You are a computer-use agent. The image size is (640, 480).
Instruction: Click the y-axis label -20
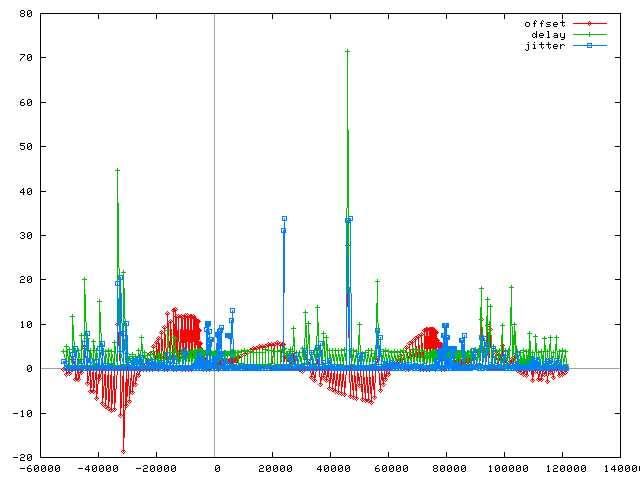[22, 458]
